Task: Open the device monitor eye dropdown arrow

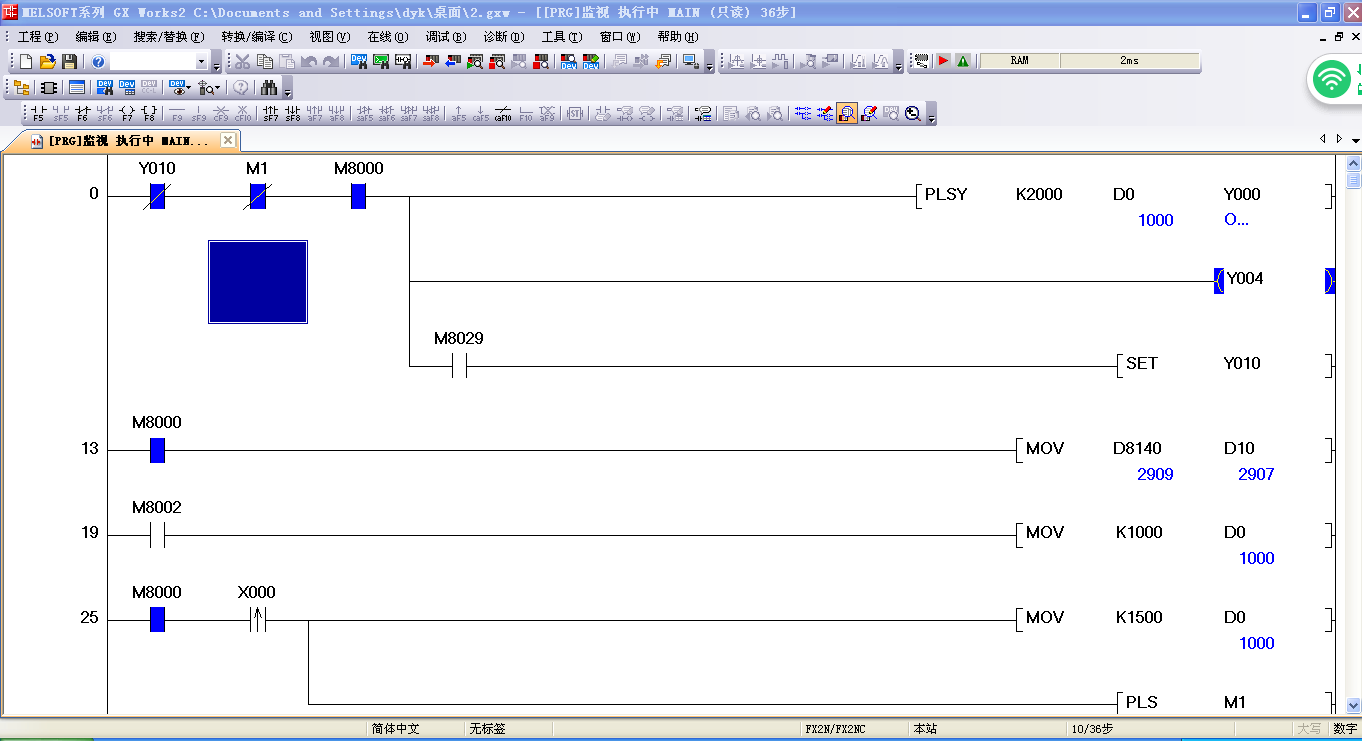Action: (188, 89)
